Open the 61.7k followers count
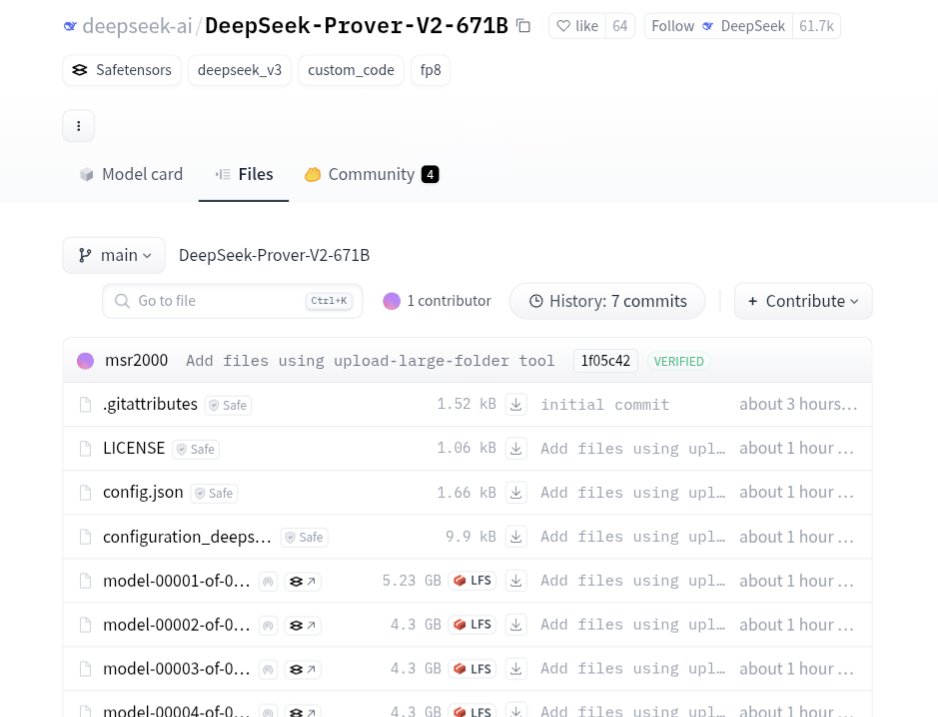The image size is (938, 717). coord(817,26)
